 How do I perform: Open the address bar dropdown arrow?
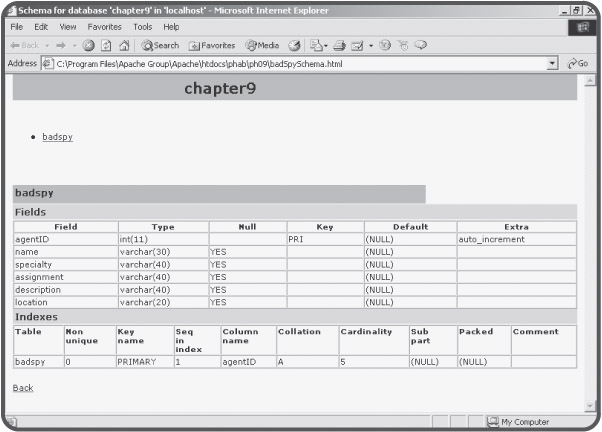pos(552,63)
